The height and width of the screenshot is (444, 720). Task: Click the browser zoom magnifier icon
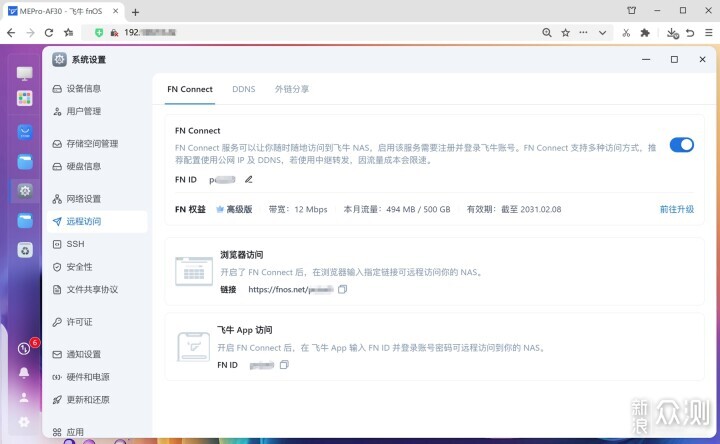point(546,33)
